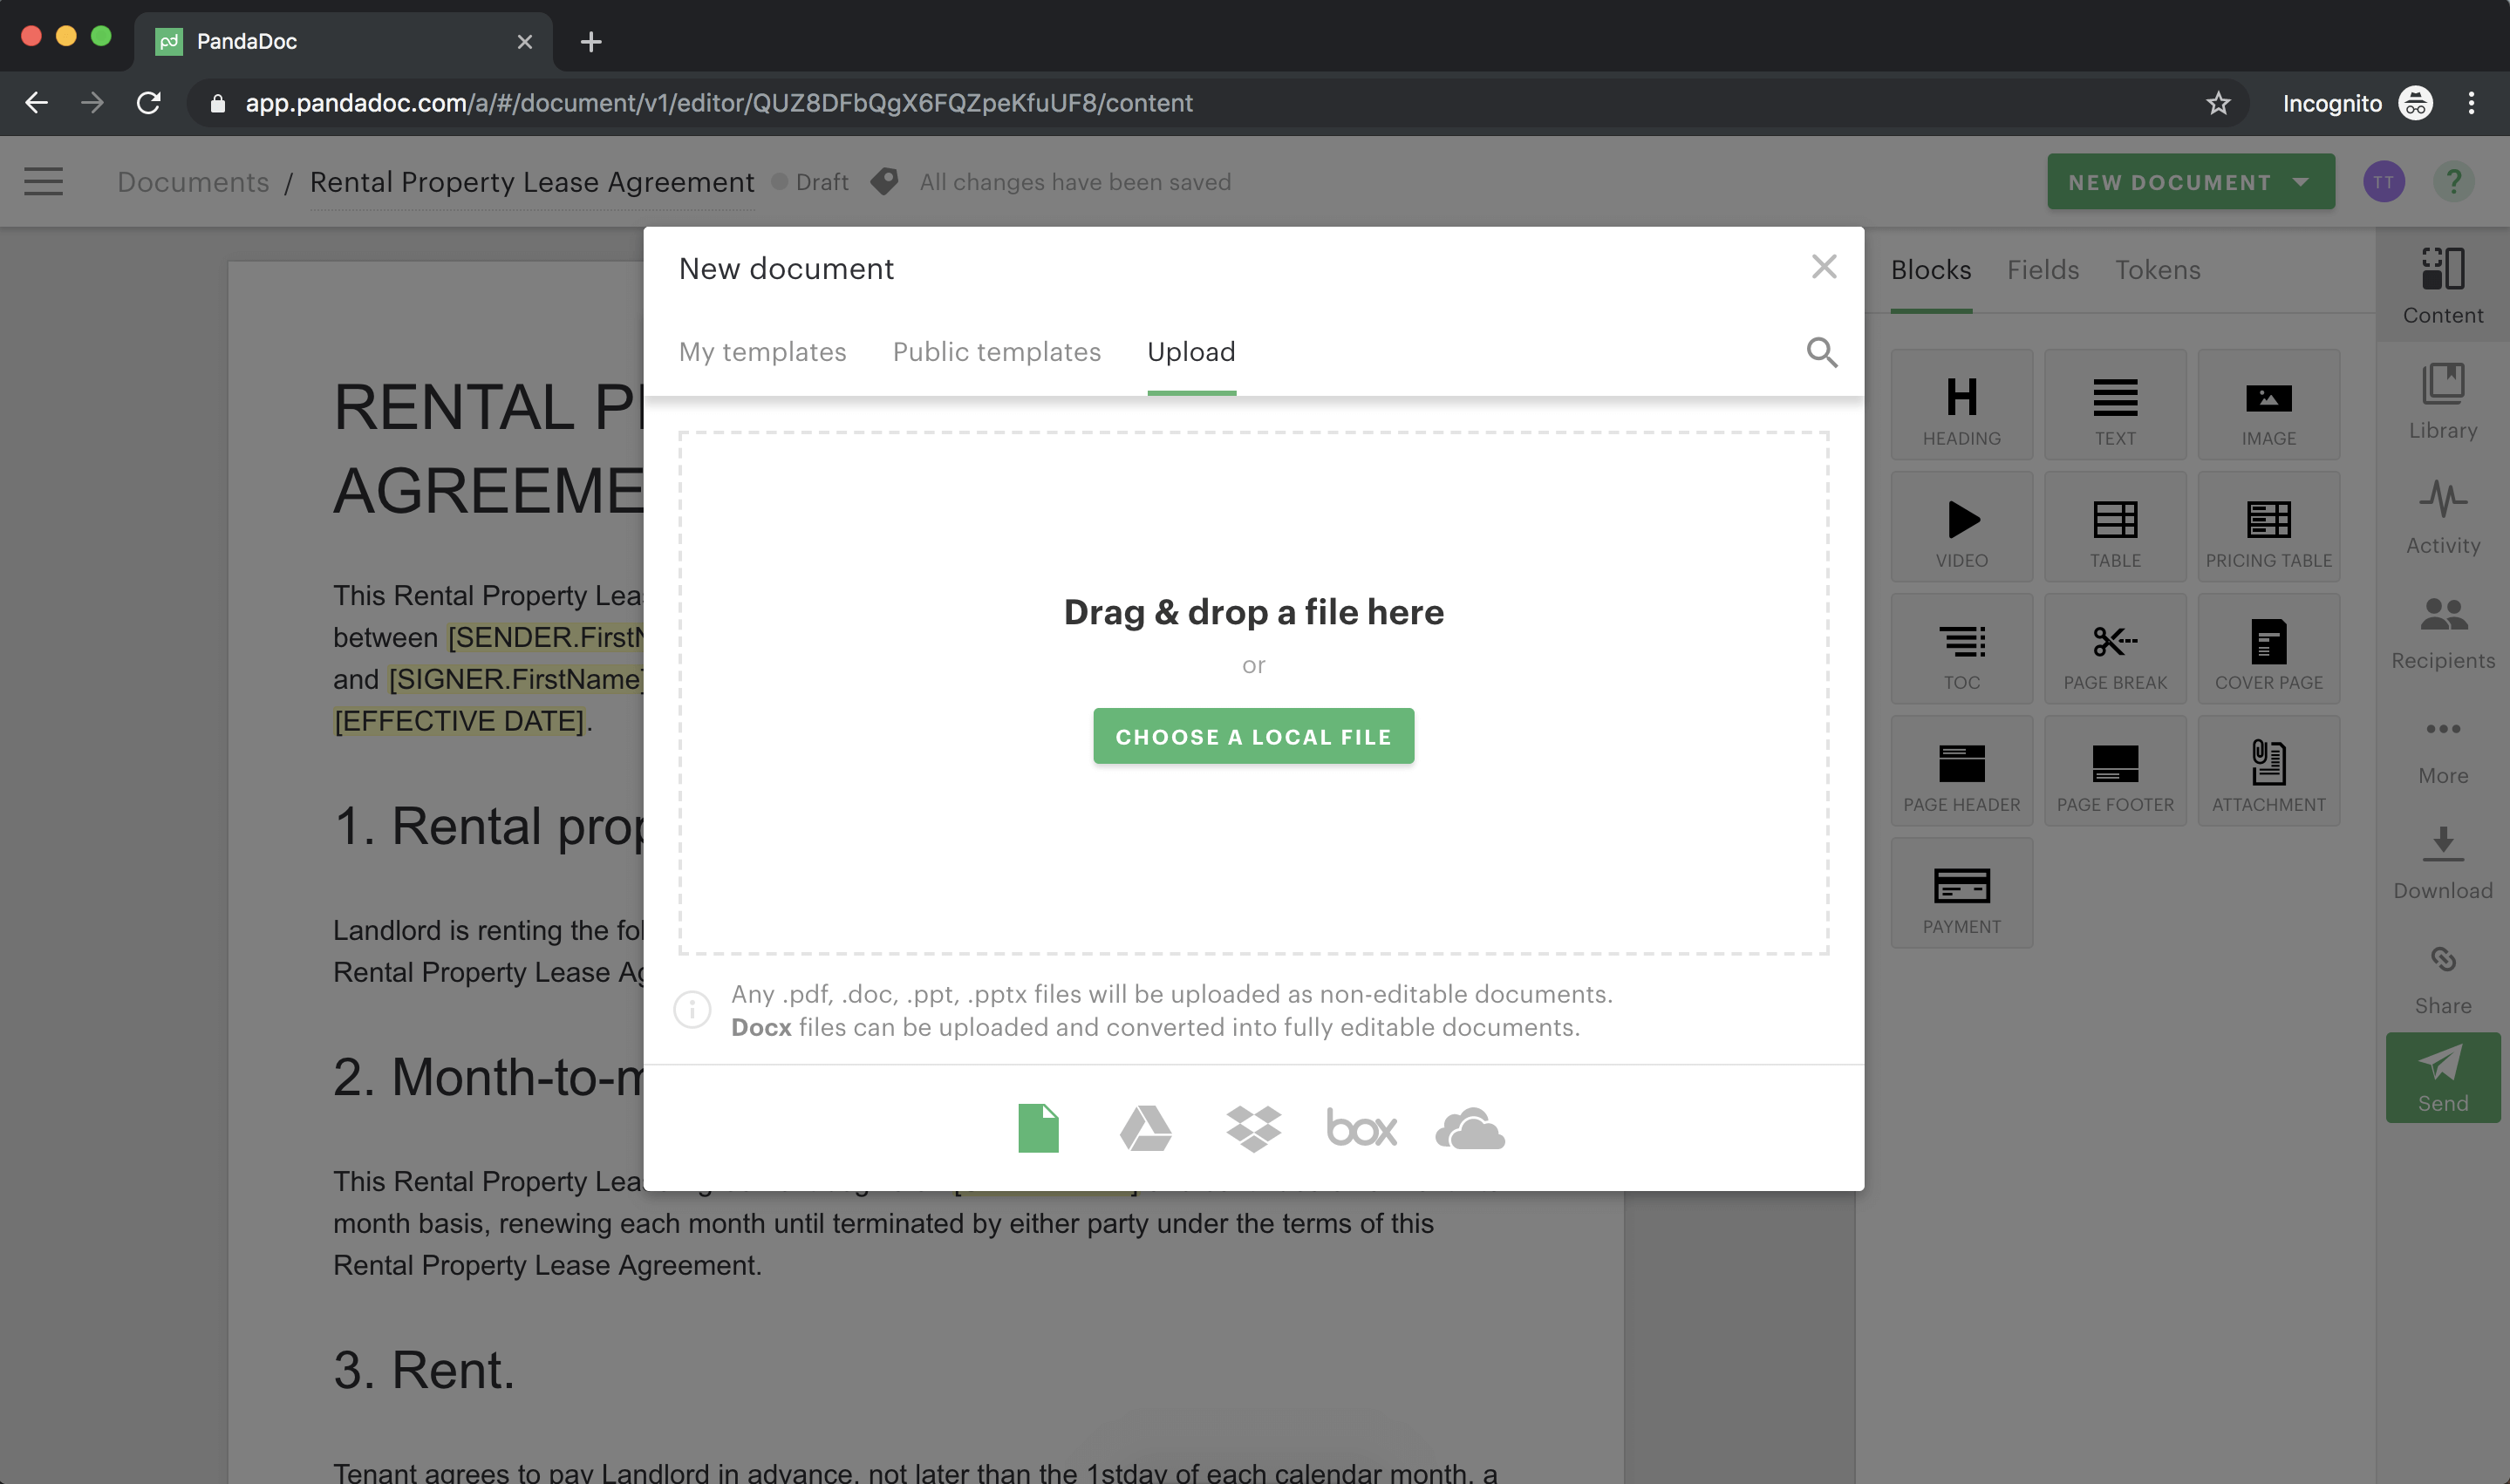Open the Recipients panel
Screen dimensions: 2510x1484
click(x=2443, y=630)
